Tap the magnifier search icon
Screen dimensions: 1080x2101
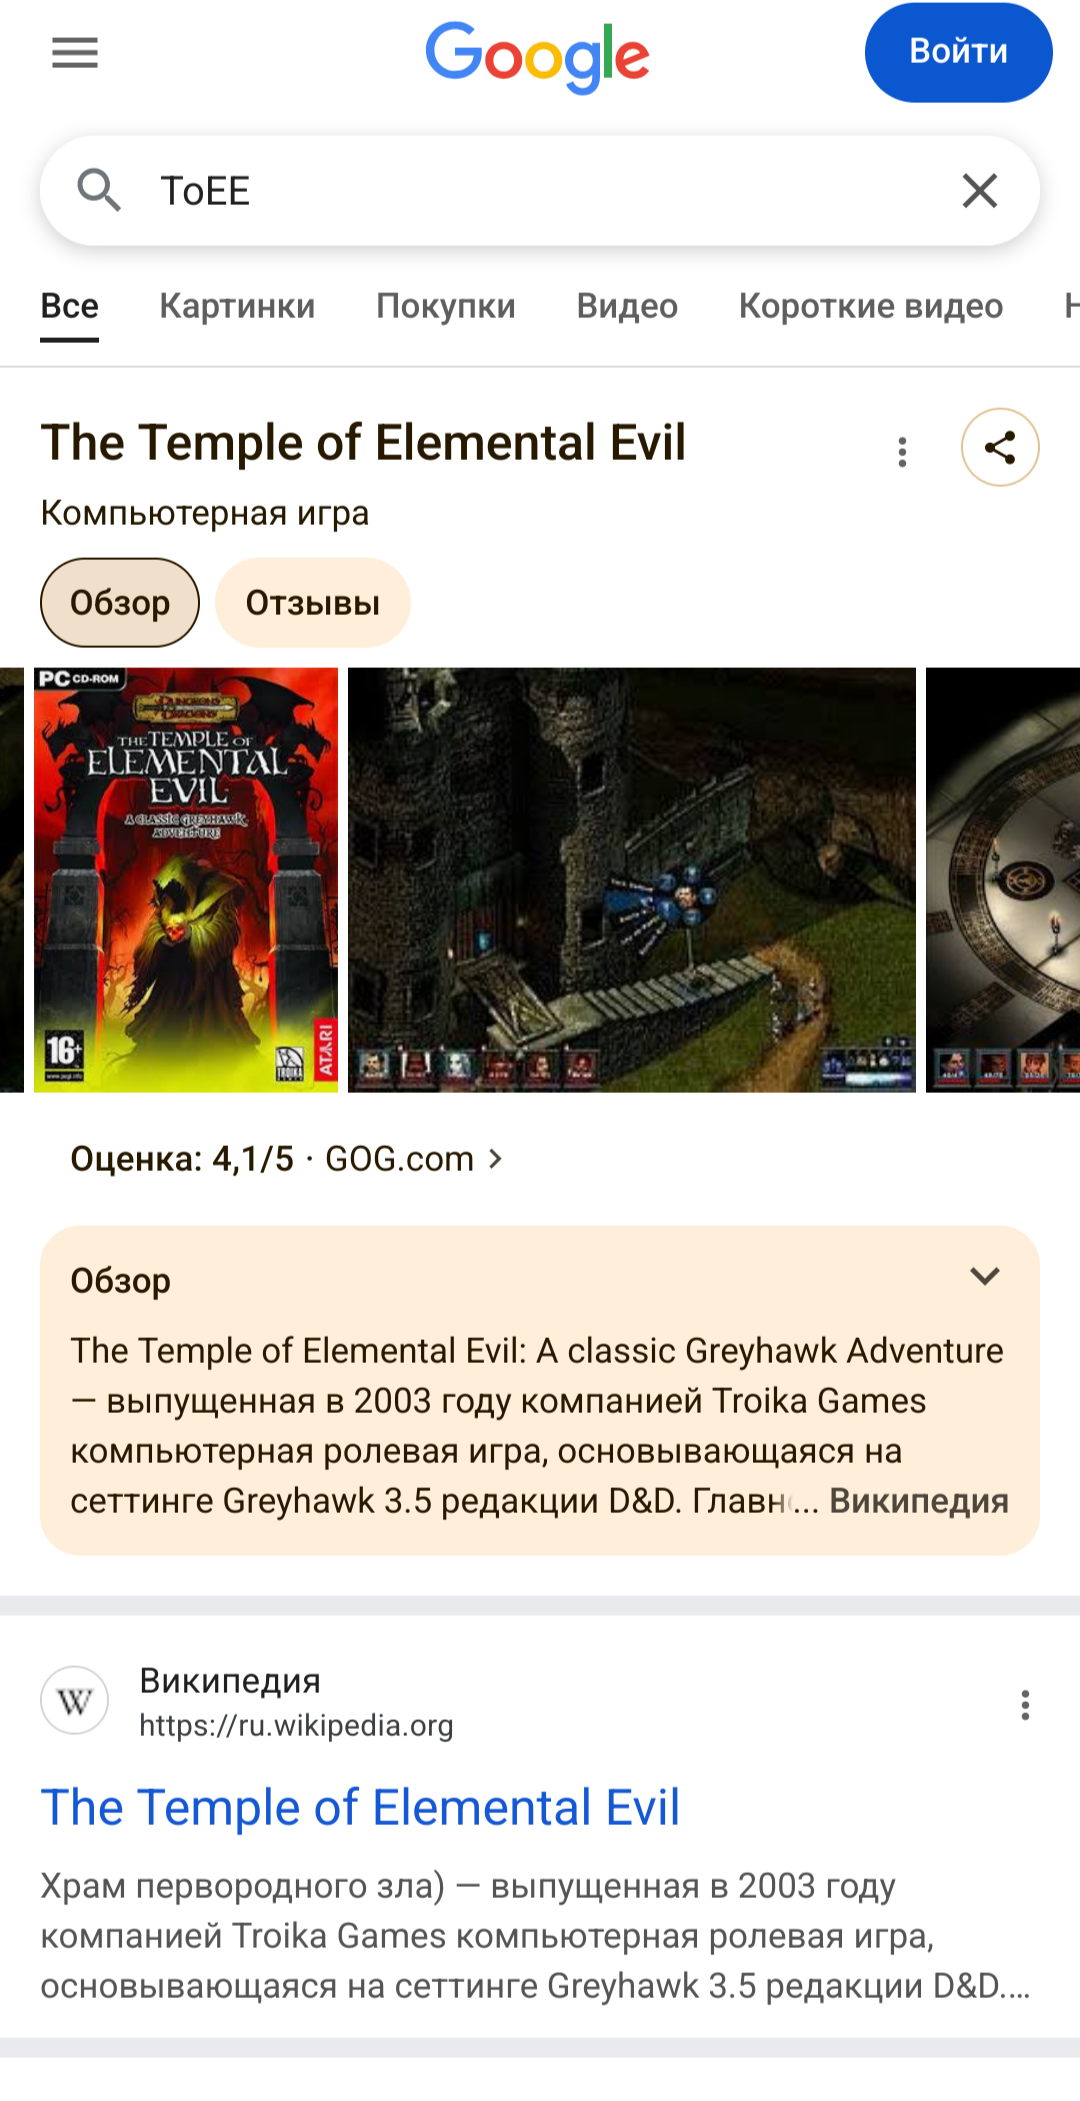[x=99, y=190]
